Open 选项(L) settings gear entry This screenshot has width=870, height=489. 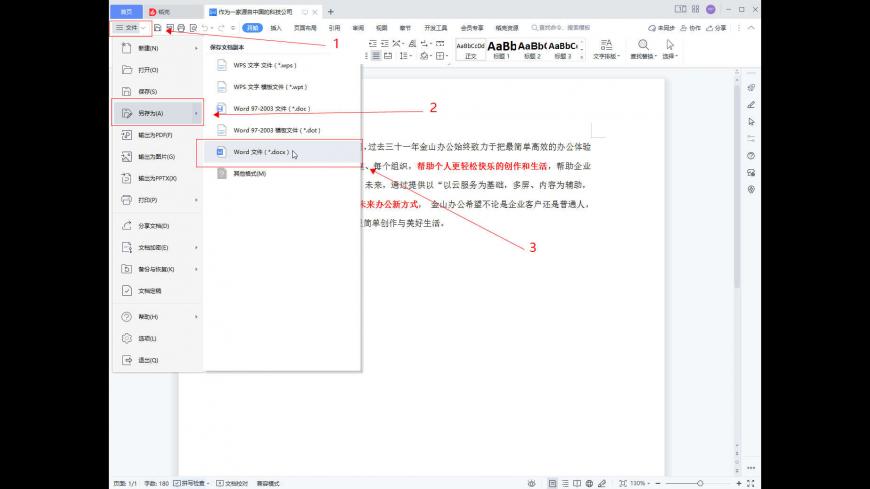(x=158, y=339)
